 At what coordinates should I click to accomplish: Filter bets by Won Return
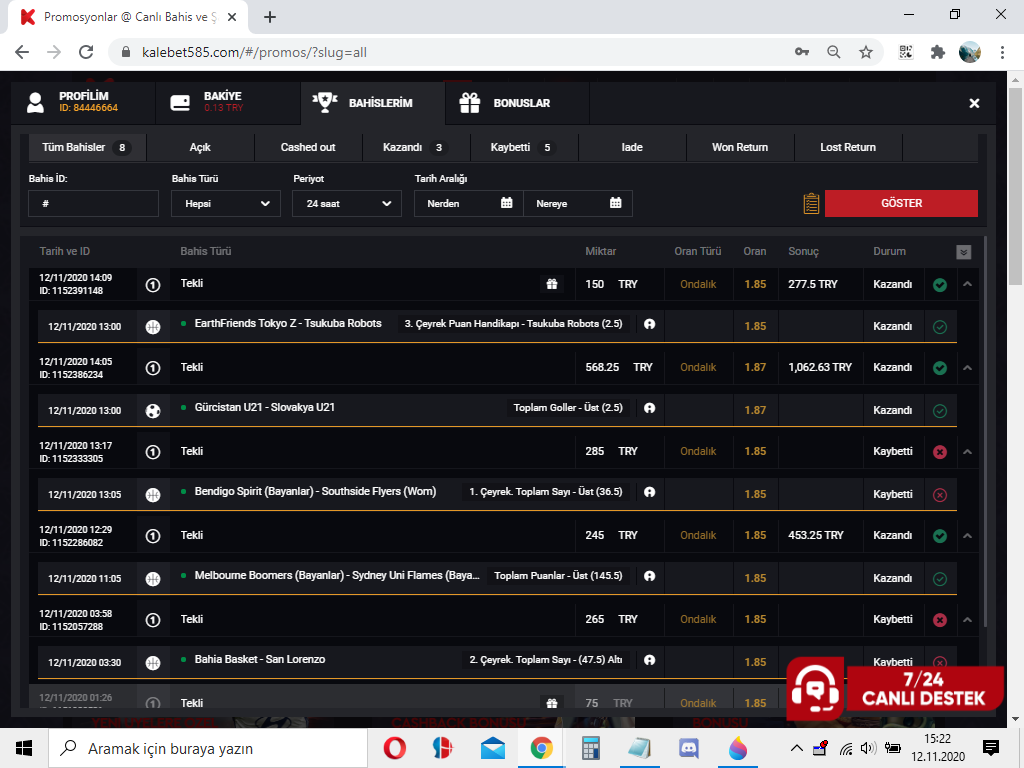(x=740, y=148)
